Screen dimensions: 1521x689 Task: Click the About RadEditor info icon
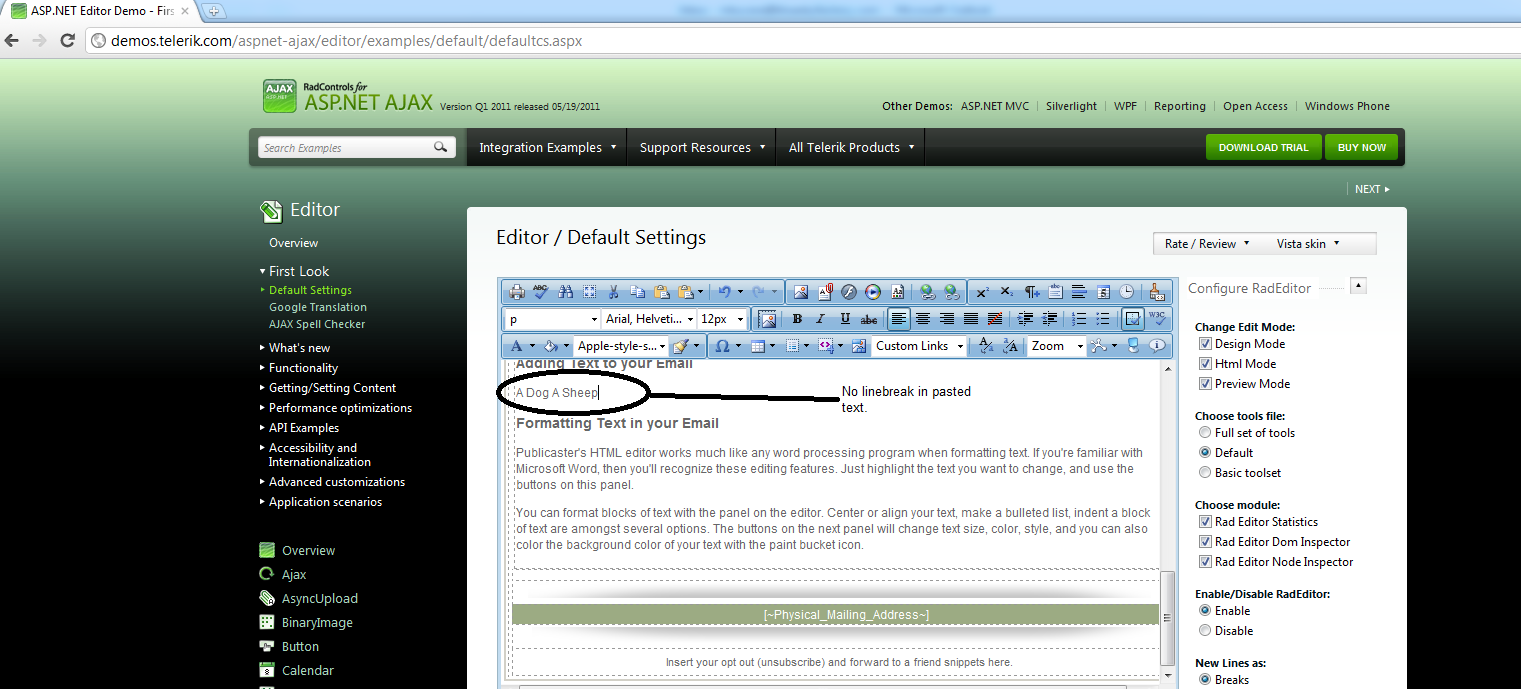pyautogui.click(x=1156, y=346)
